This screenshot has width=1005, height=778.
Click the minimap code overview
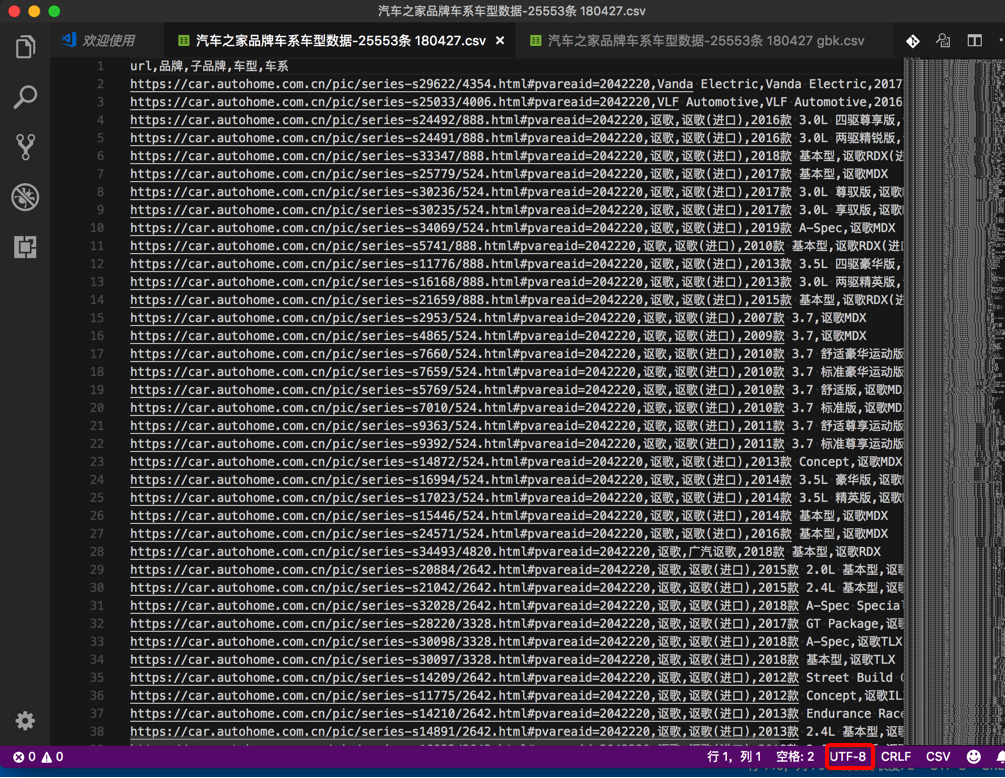(954, 401)
